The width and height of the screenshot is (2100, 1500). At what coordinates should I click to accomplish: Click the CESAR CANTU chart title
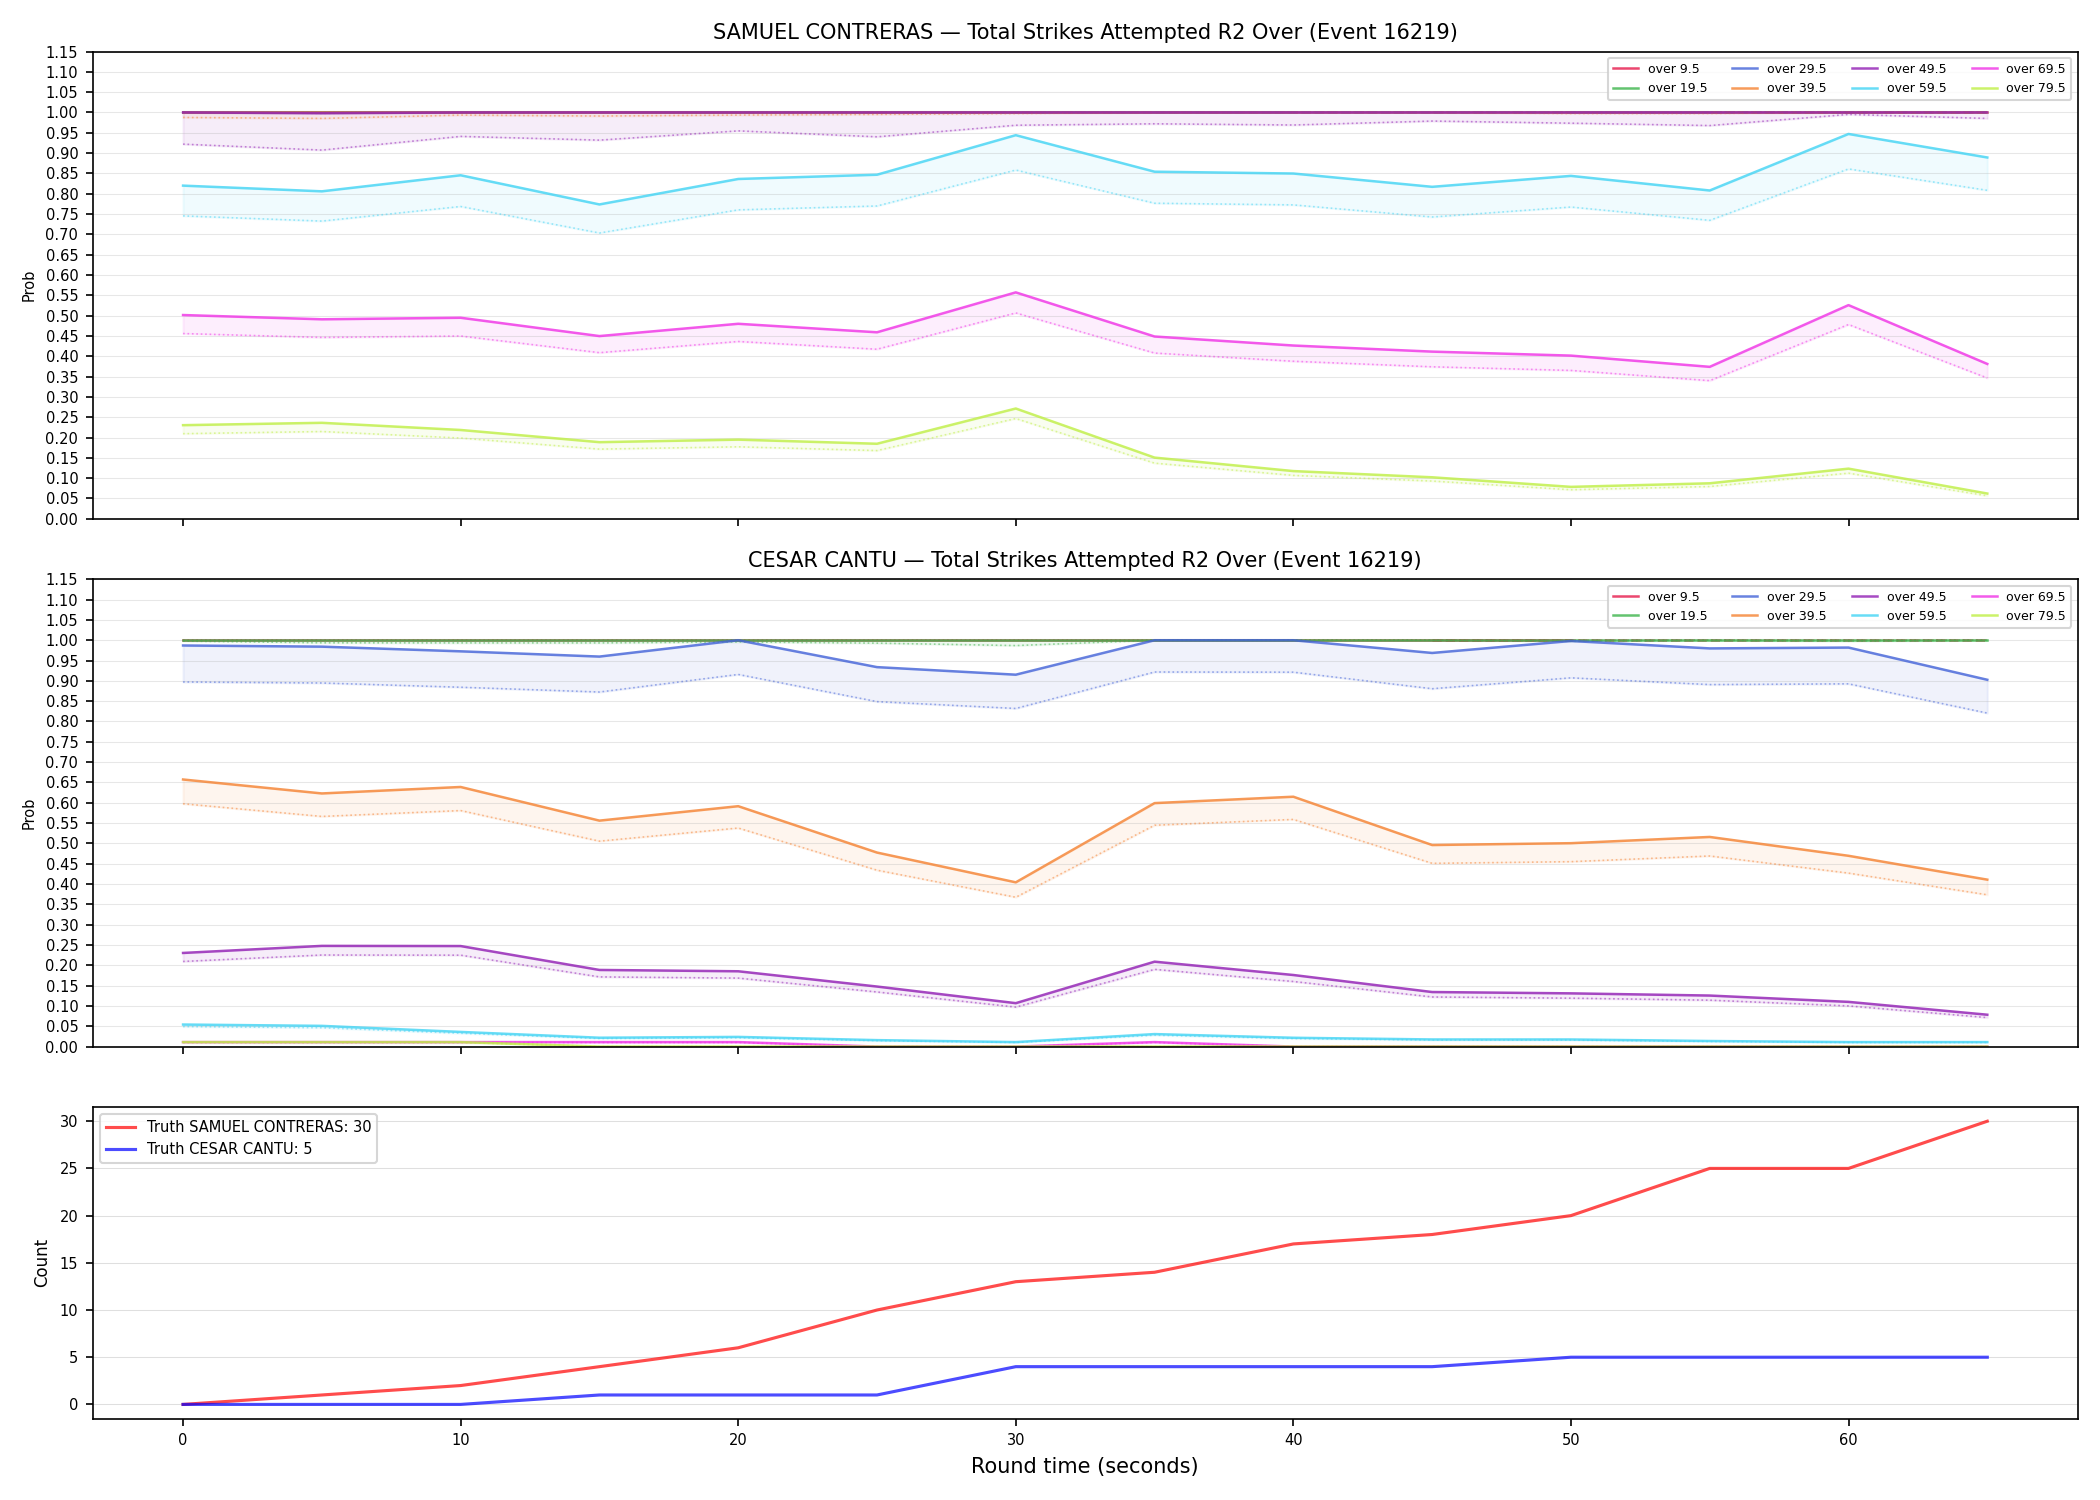pyautogui.click(x=1085, y=560)
